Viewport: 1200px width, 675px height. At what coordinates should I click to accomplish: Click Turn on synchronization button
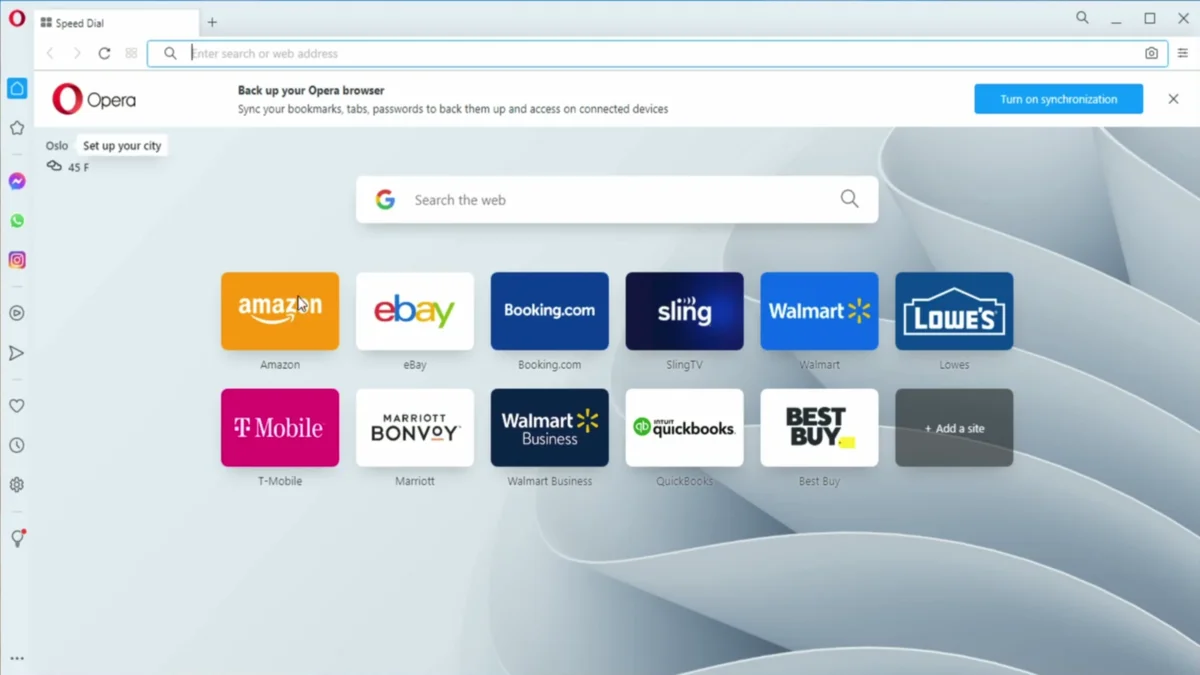1059,99
